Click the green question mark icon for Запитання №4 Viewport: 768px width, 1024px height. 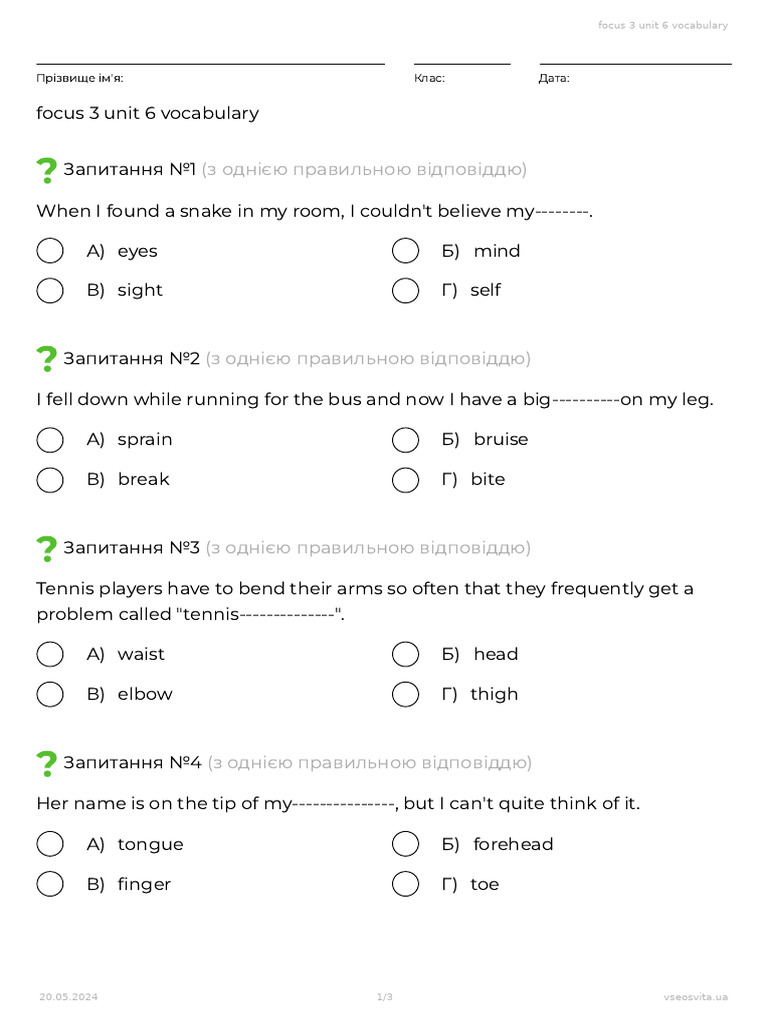point(46,763)
